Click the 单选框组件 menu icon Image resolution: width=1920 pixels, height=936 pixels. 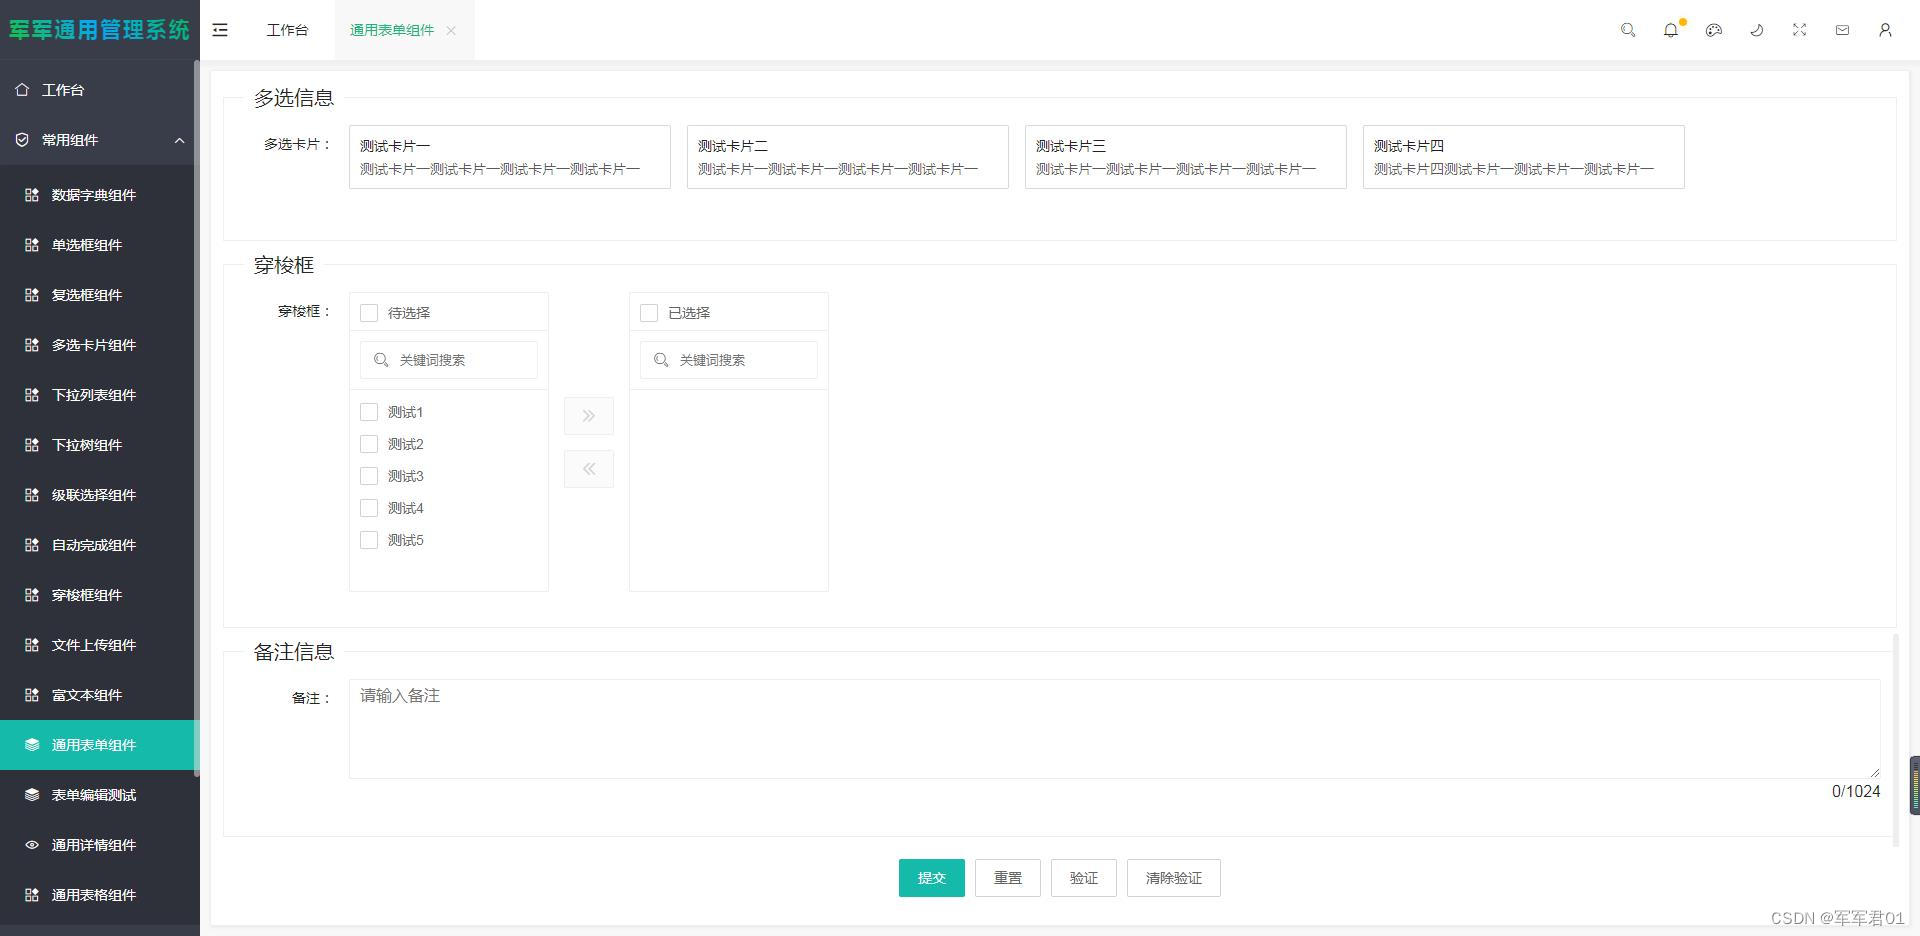coord(32,245)
